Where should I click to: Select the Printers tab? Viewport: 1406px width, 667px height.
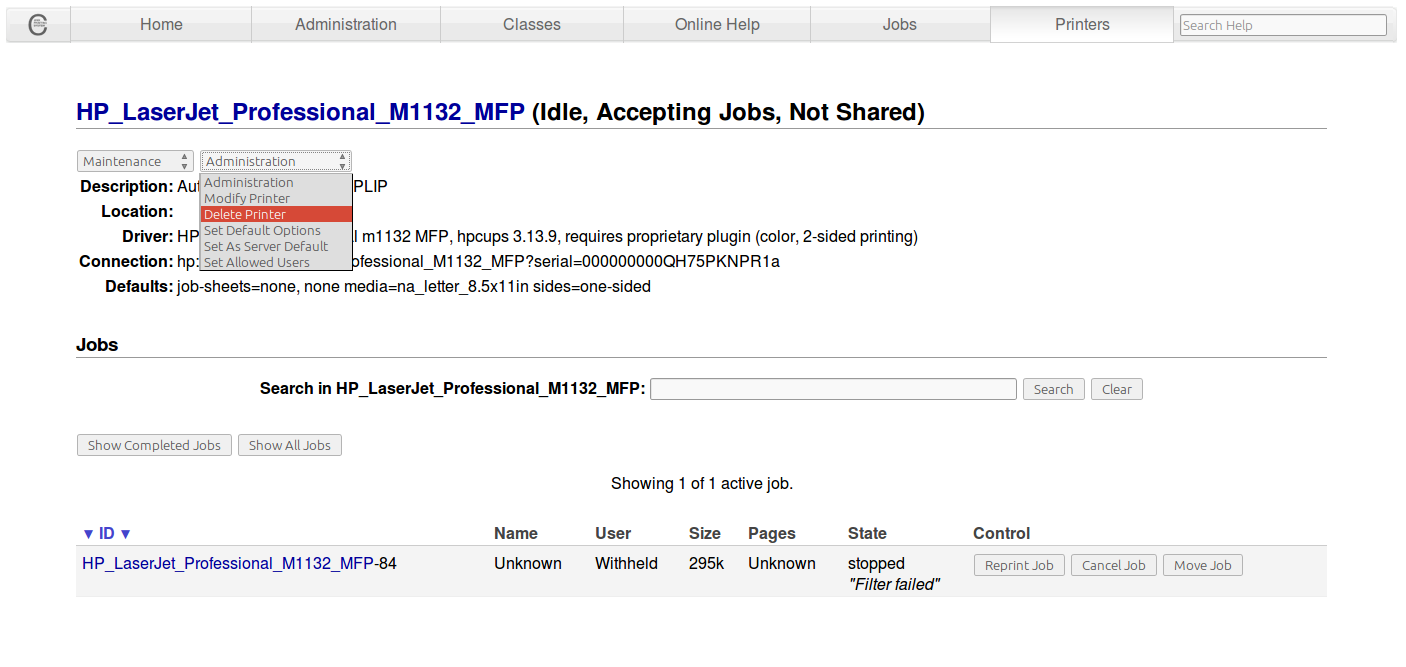click(x=1082, y=25)
